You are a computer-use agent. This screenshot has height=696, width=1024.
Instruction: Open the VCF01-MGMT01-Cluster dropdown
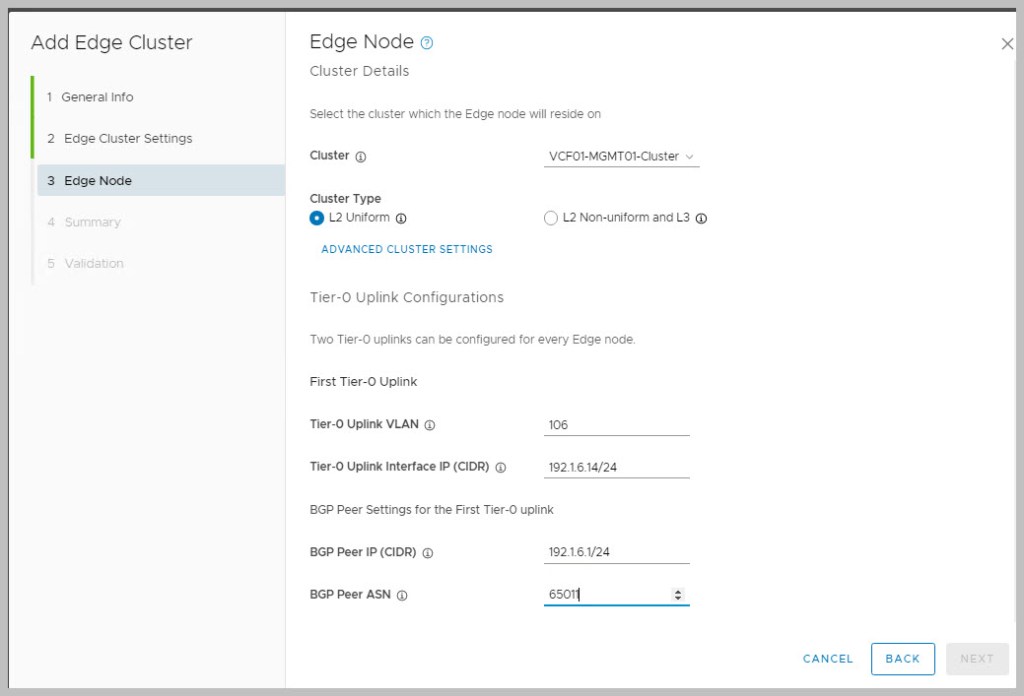pos(620,157)
